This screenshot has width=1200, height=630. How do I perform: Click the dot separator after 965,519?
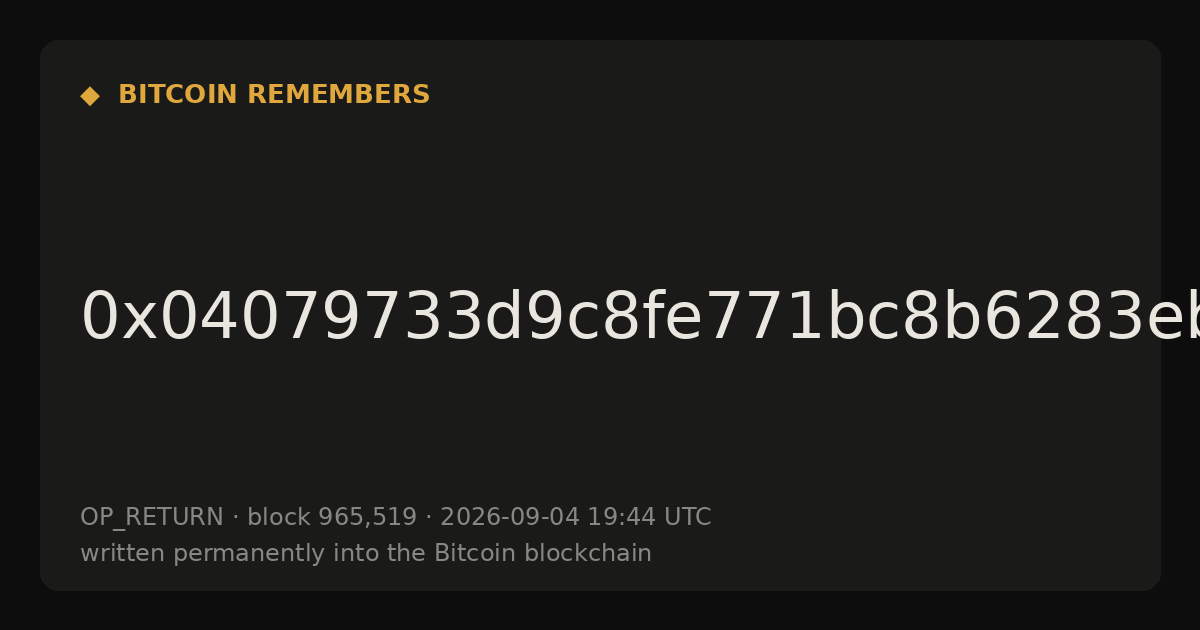pos(428,518)
